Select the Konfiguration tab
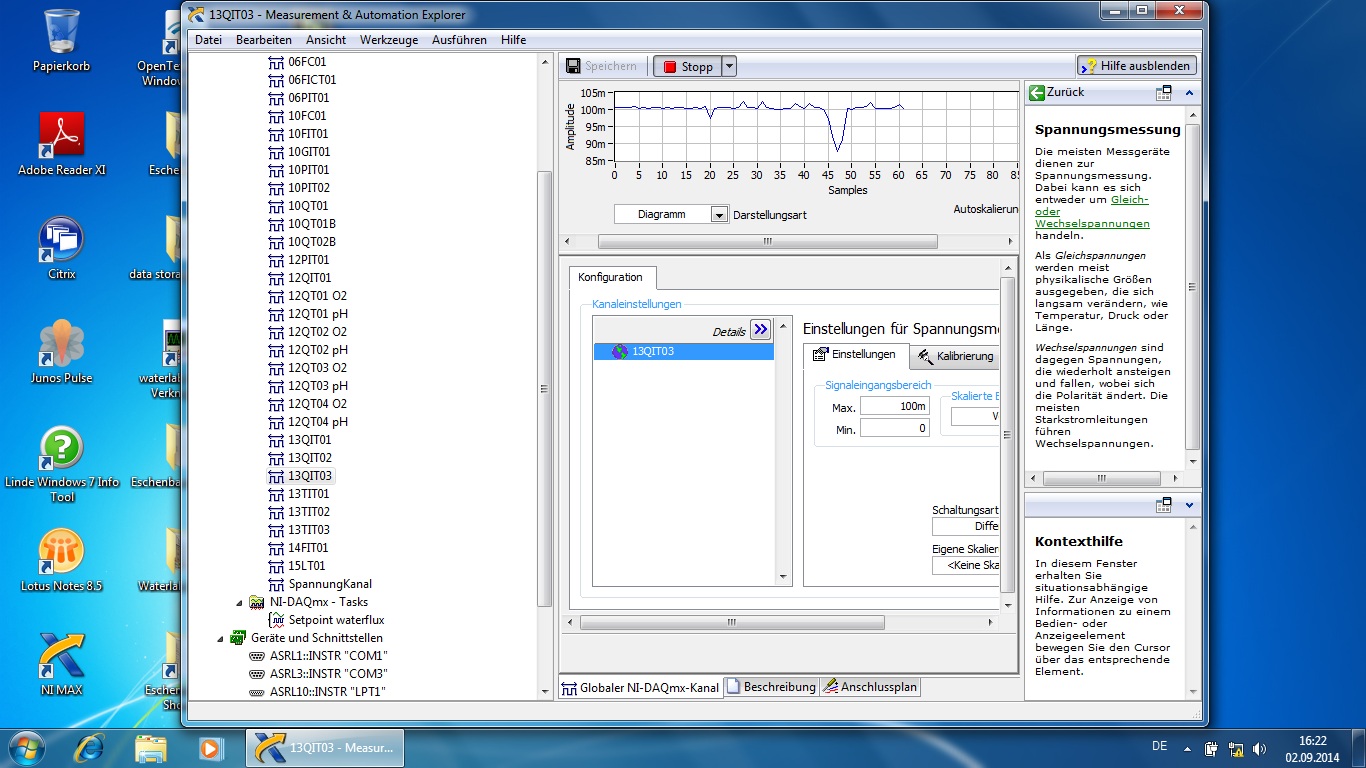This screenshot has width=1366, height=768. coord(610,277)
